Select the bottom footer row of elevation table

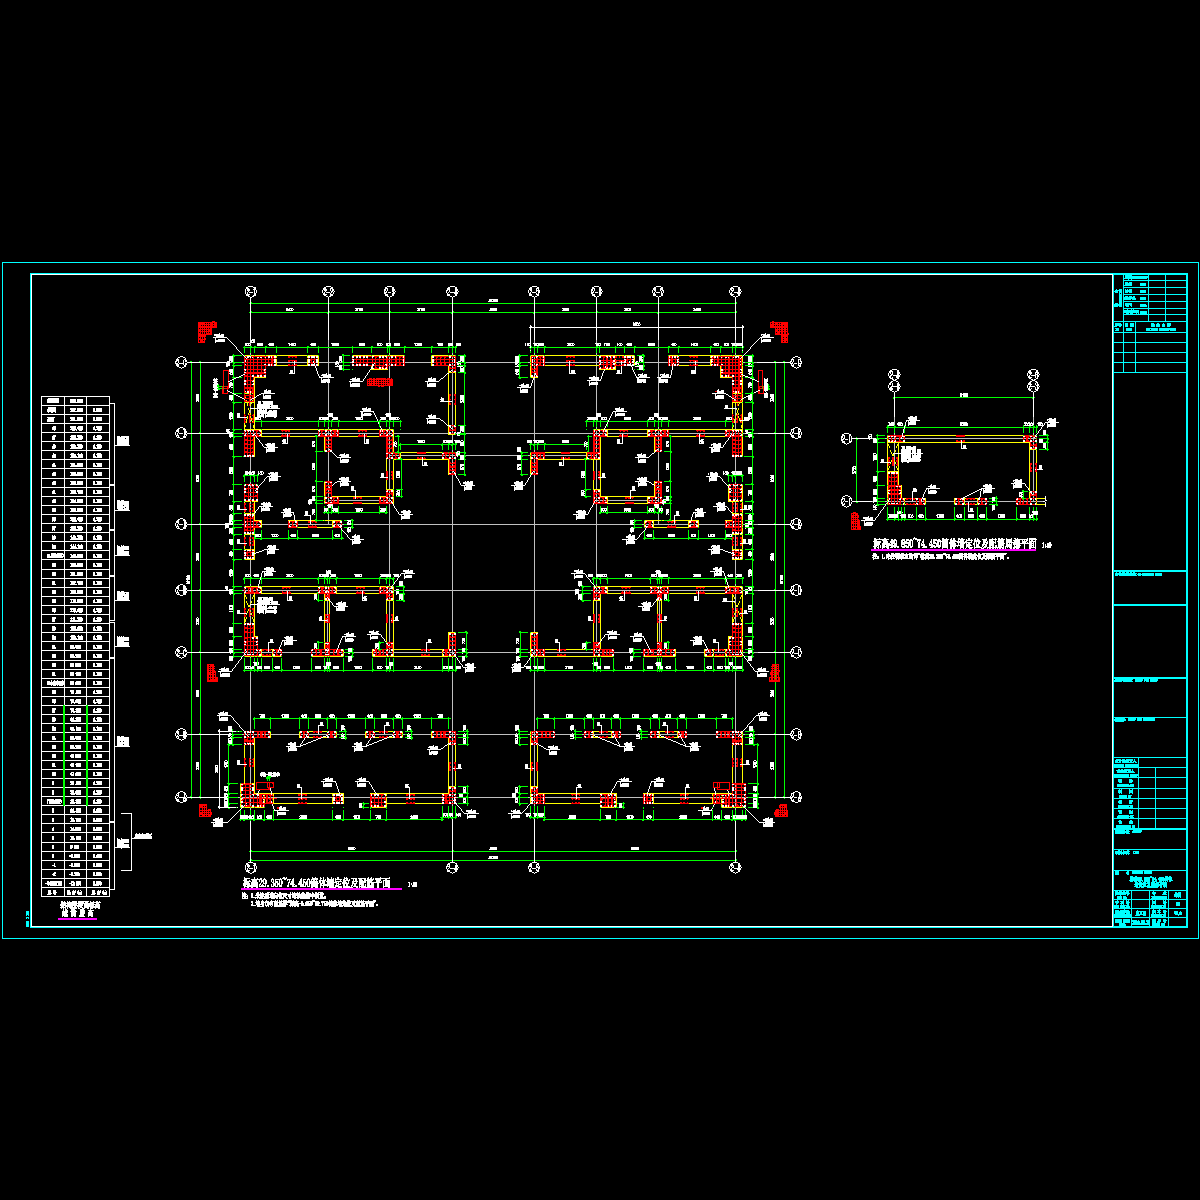tap(76, 892)
